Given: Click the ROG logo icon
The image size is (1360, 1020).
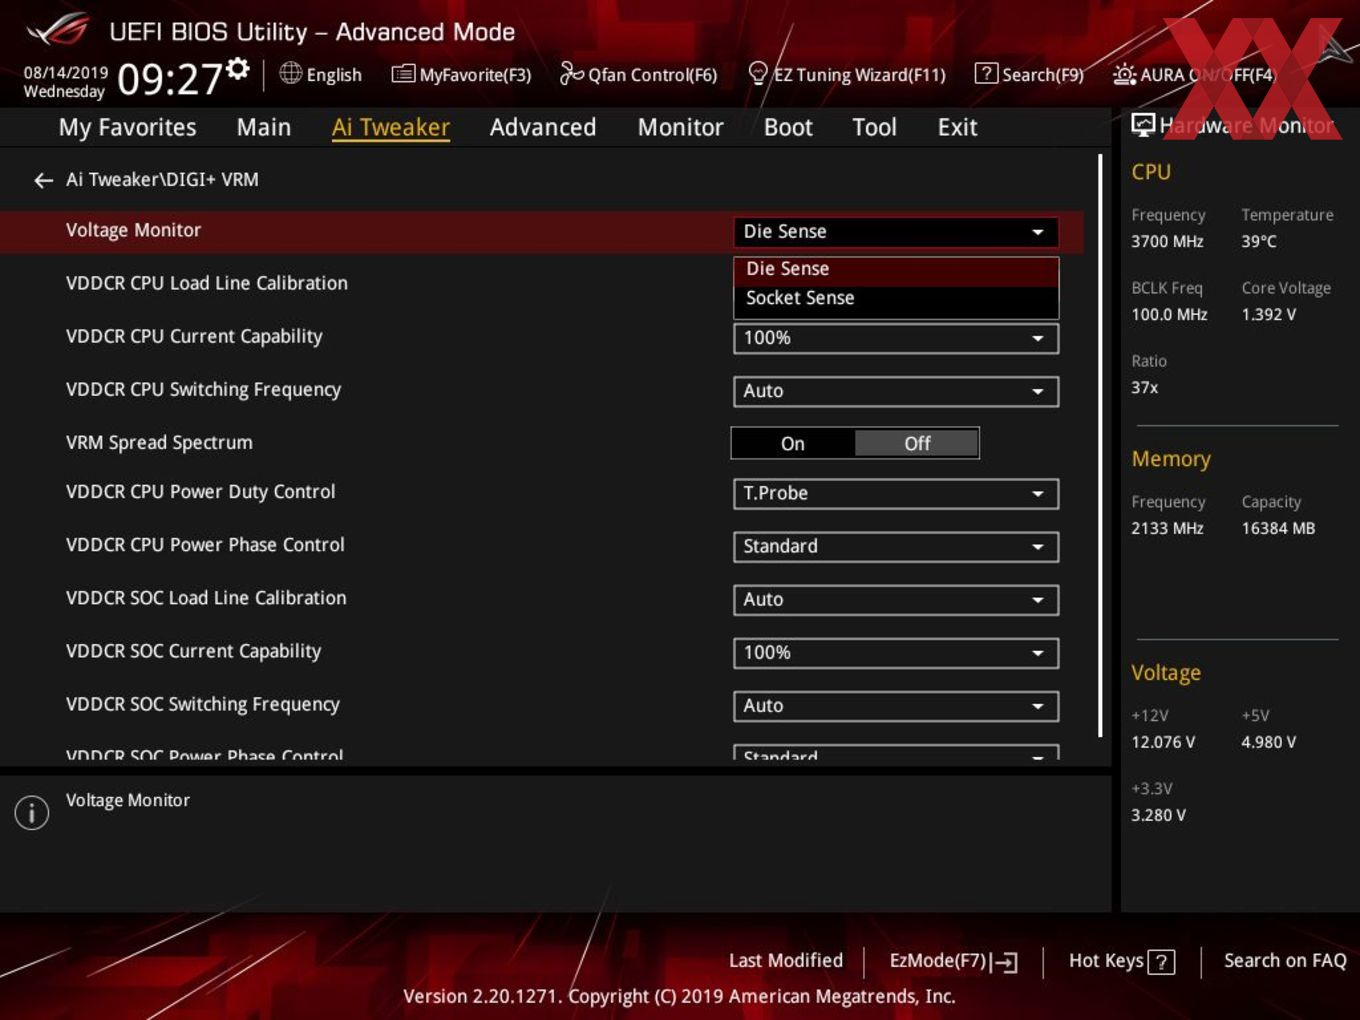Looking at the screenshot, I should 58,29.
